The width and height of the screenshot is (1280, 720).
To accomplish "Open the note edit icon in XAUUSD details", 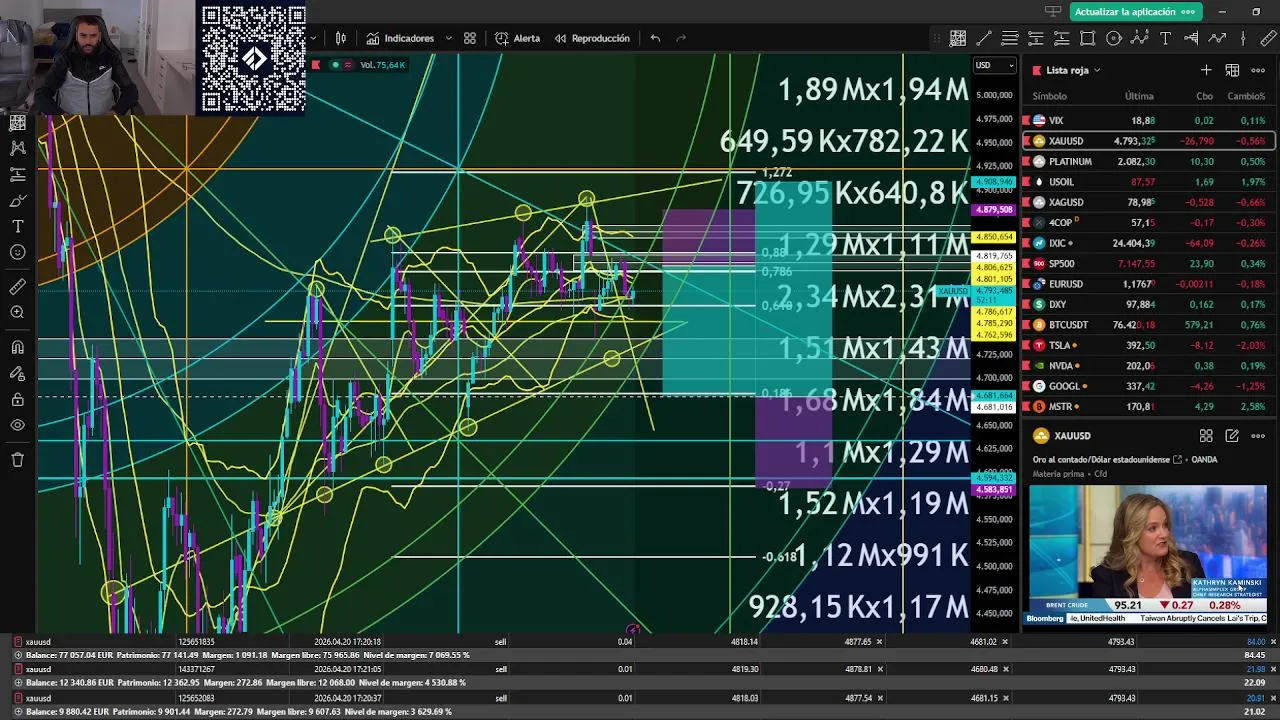I will (x=1232, y=436).
